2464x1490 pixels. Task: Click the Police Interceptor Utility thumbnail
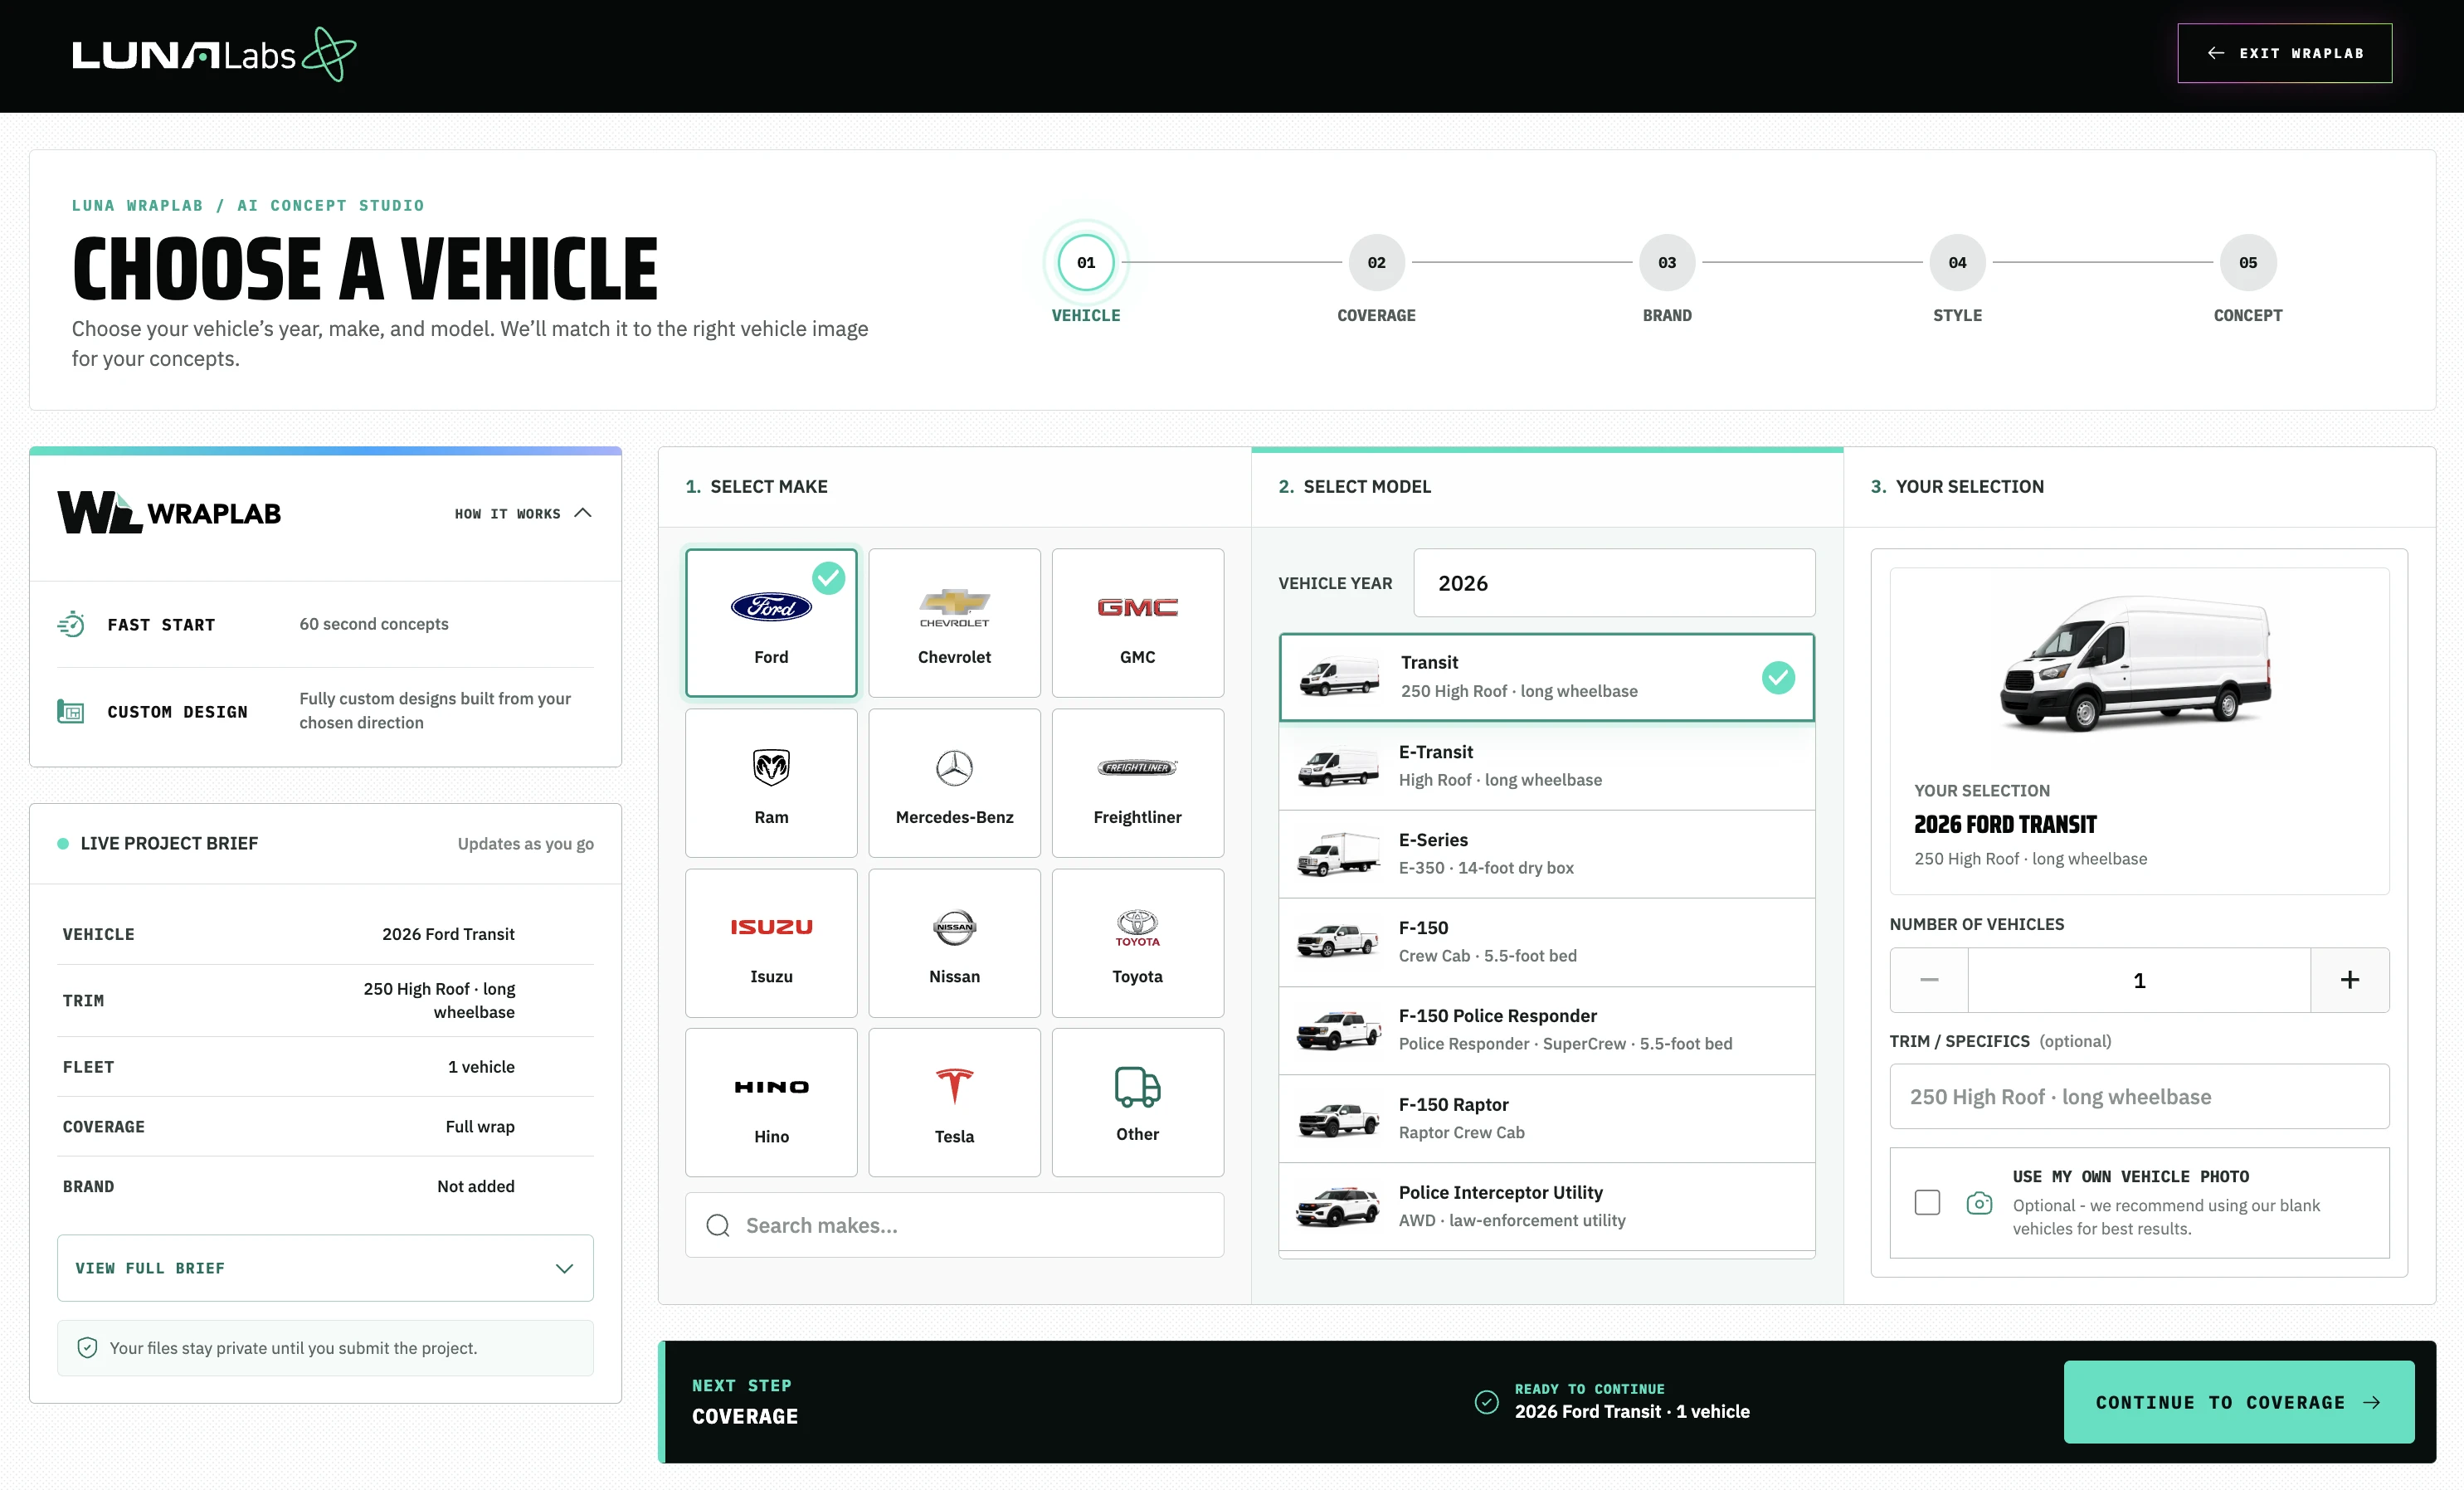[x=1338, y=1206]
